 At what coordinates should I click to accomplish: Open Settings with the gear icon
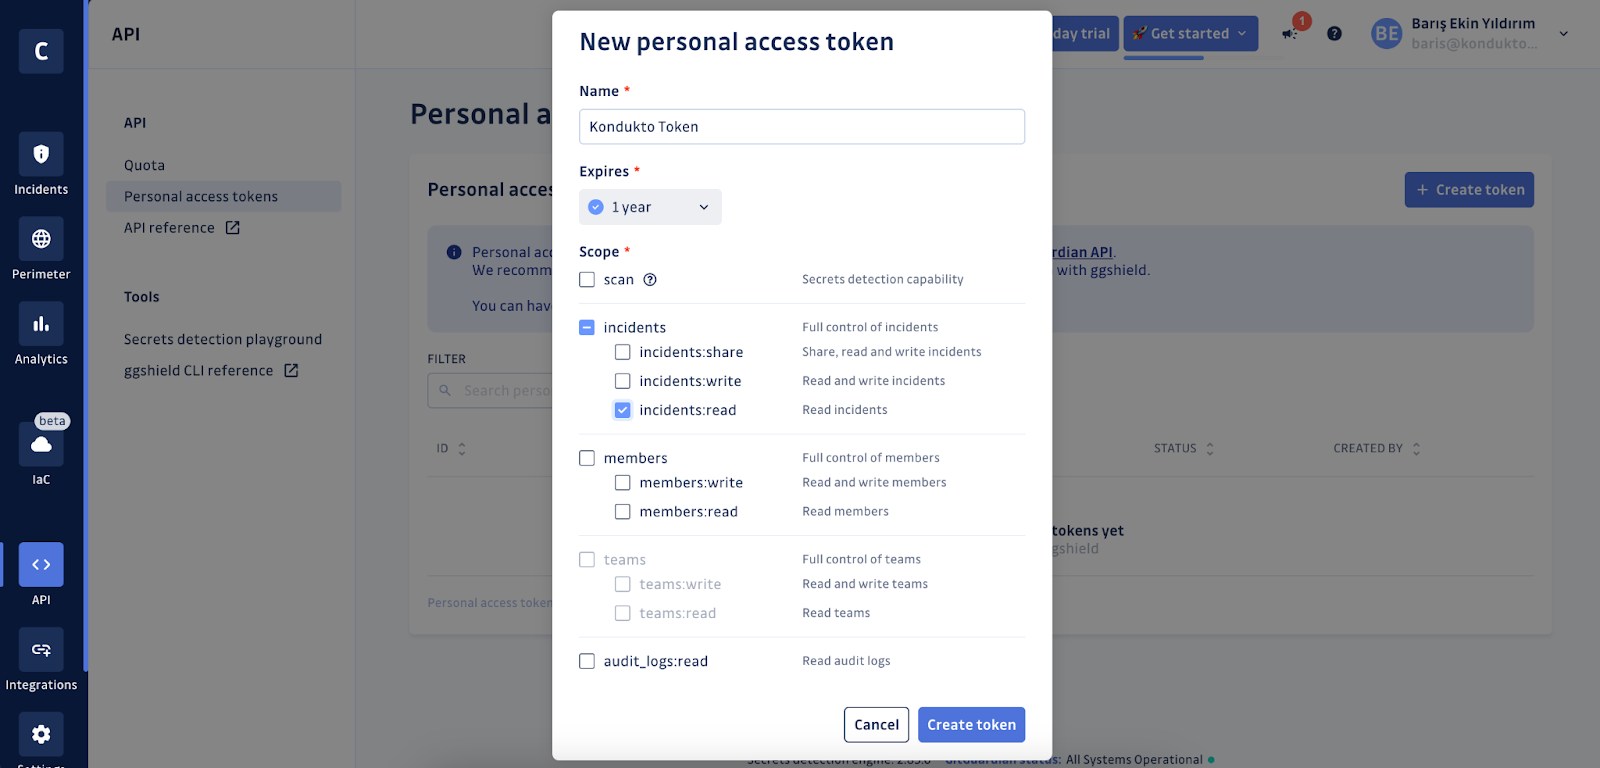pos(40,734)
